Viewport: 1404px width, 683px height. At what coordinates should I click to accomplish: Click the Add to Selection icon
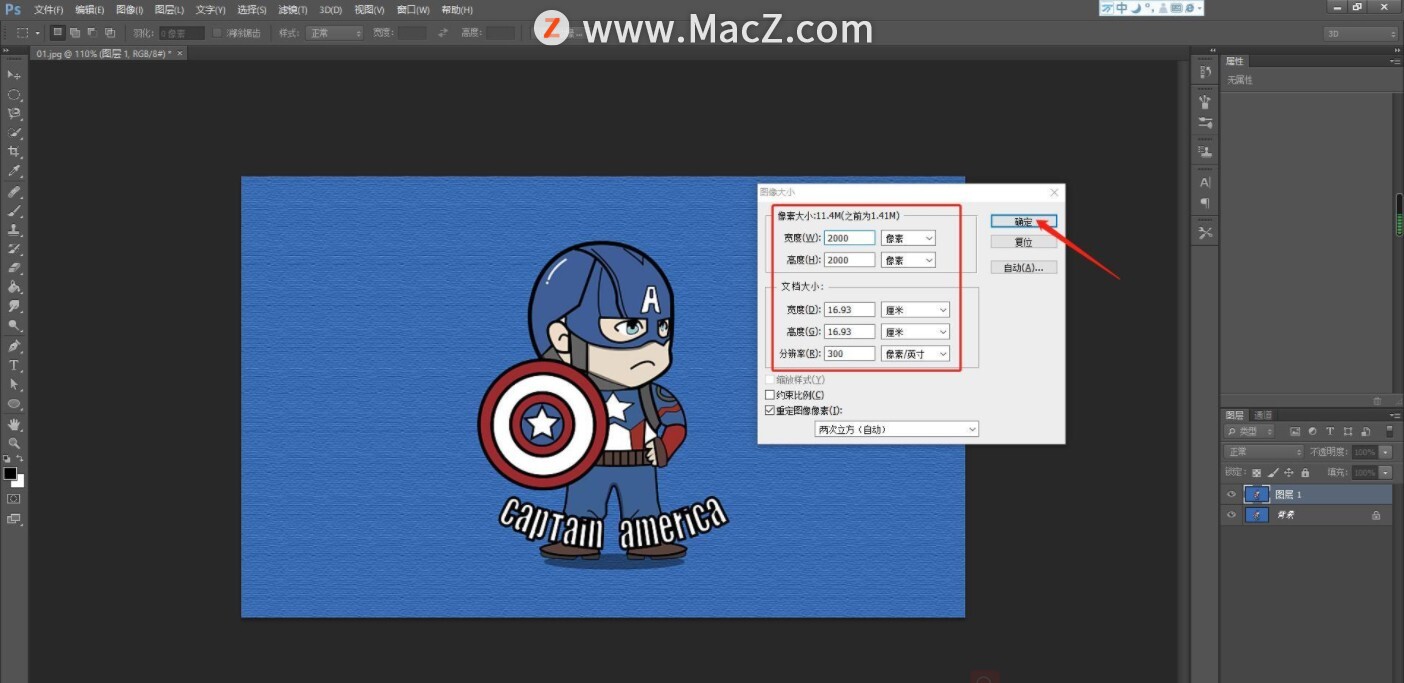(75, 33)
